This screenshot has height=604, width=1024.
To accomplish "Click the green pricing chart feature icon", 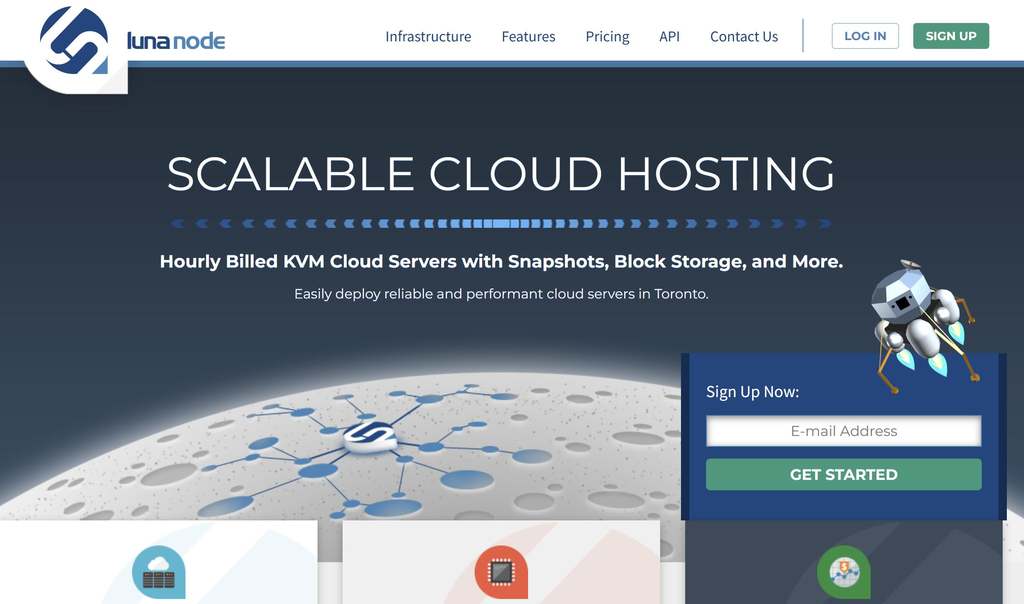I will pos(844,572).
